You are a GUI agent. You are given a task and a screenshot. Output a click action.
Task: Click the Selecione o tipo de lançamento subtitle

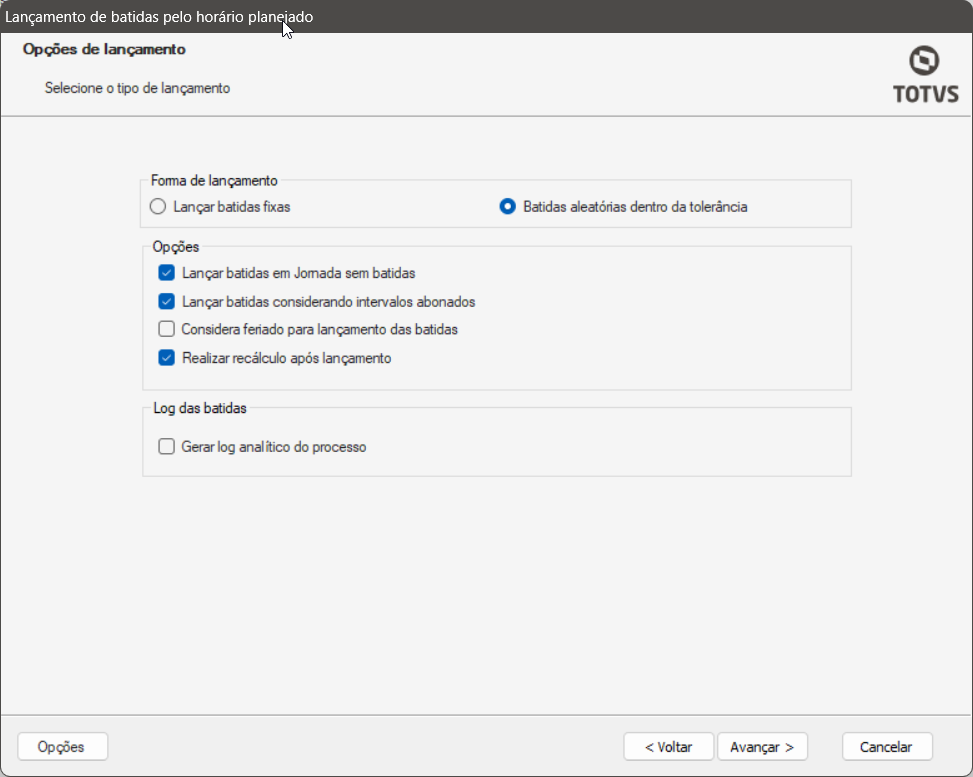137,88
